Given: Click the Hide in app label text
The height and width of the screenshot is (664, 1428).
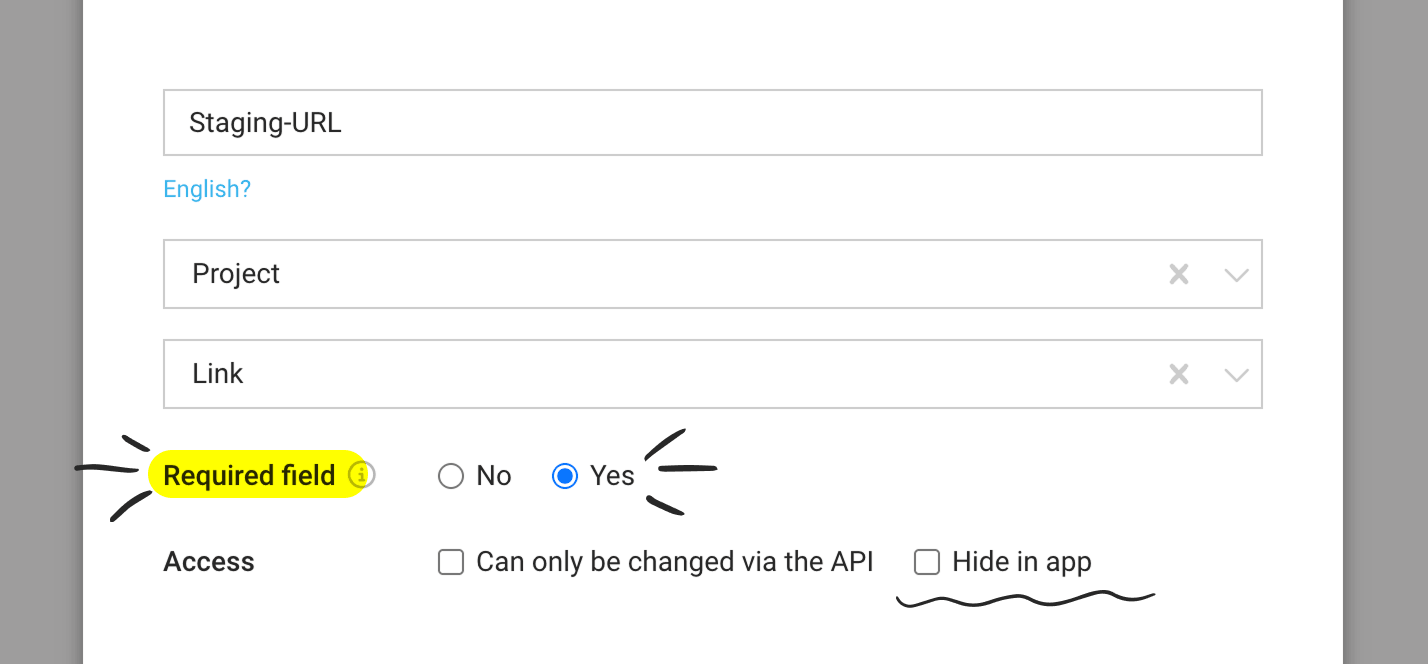Looking at the screenshot, I should pyautogui.click(x=1022, y=562).
